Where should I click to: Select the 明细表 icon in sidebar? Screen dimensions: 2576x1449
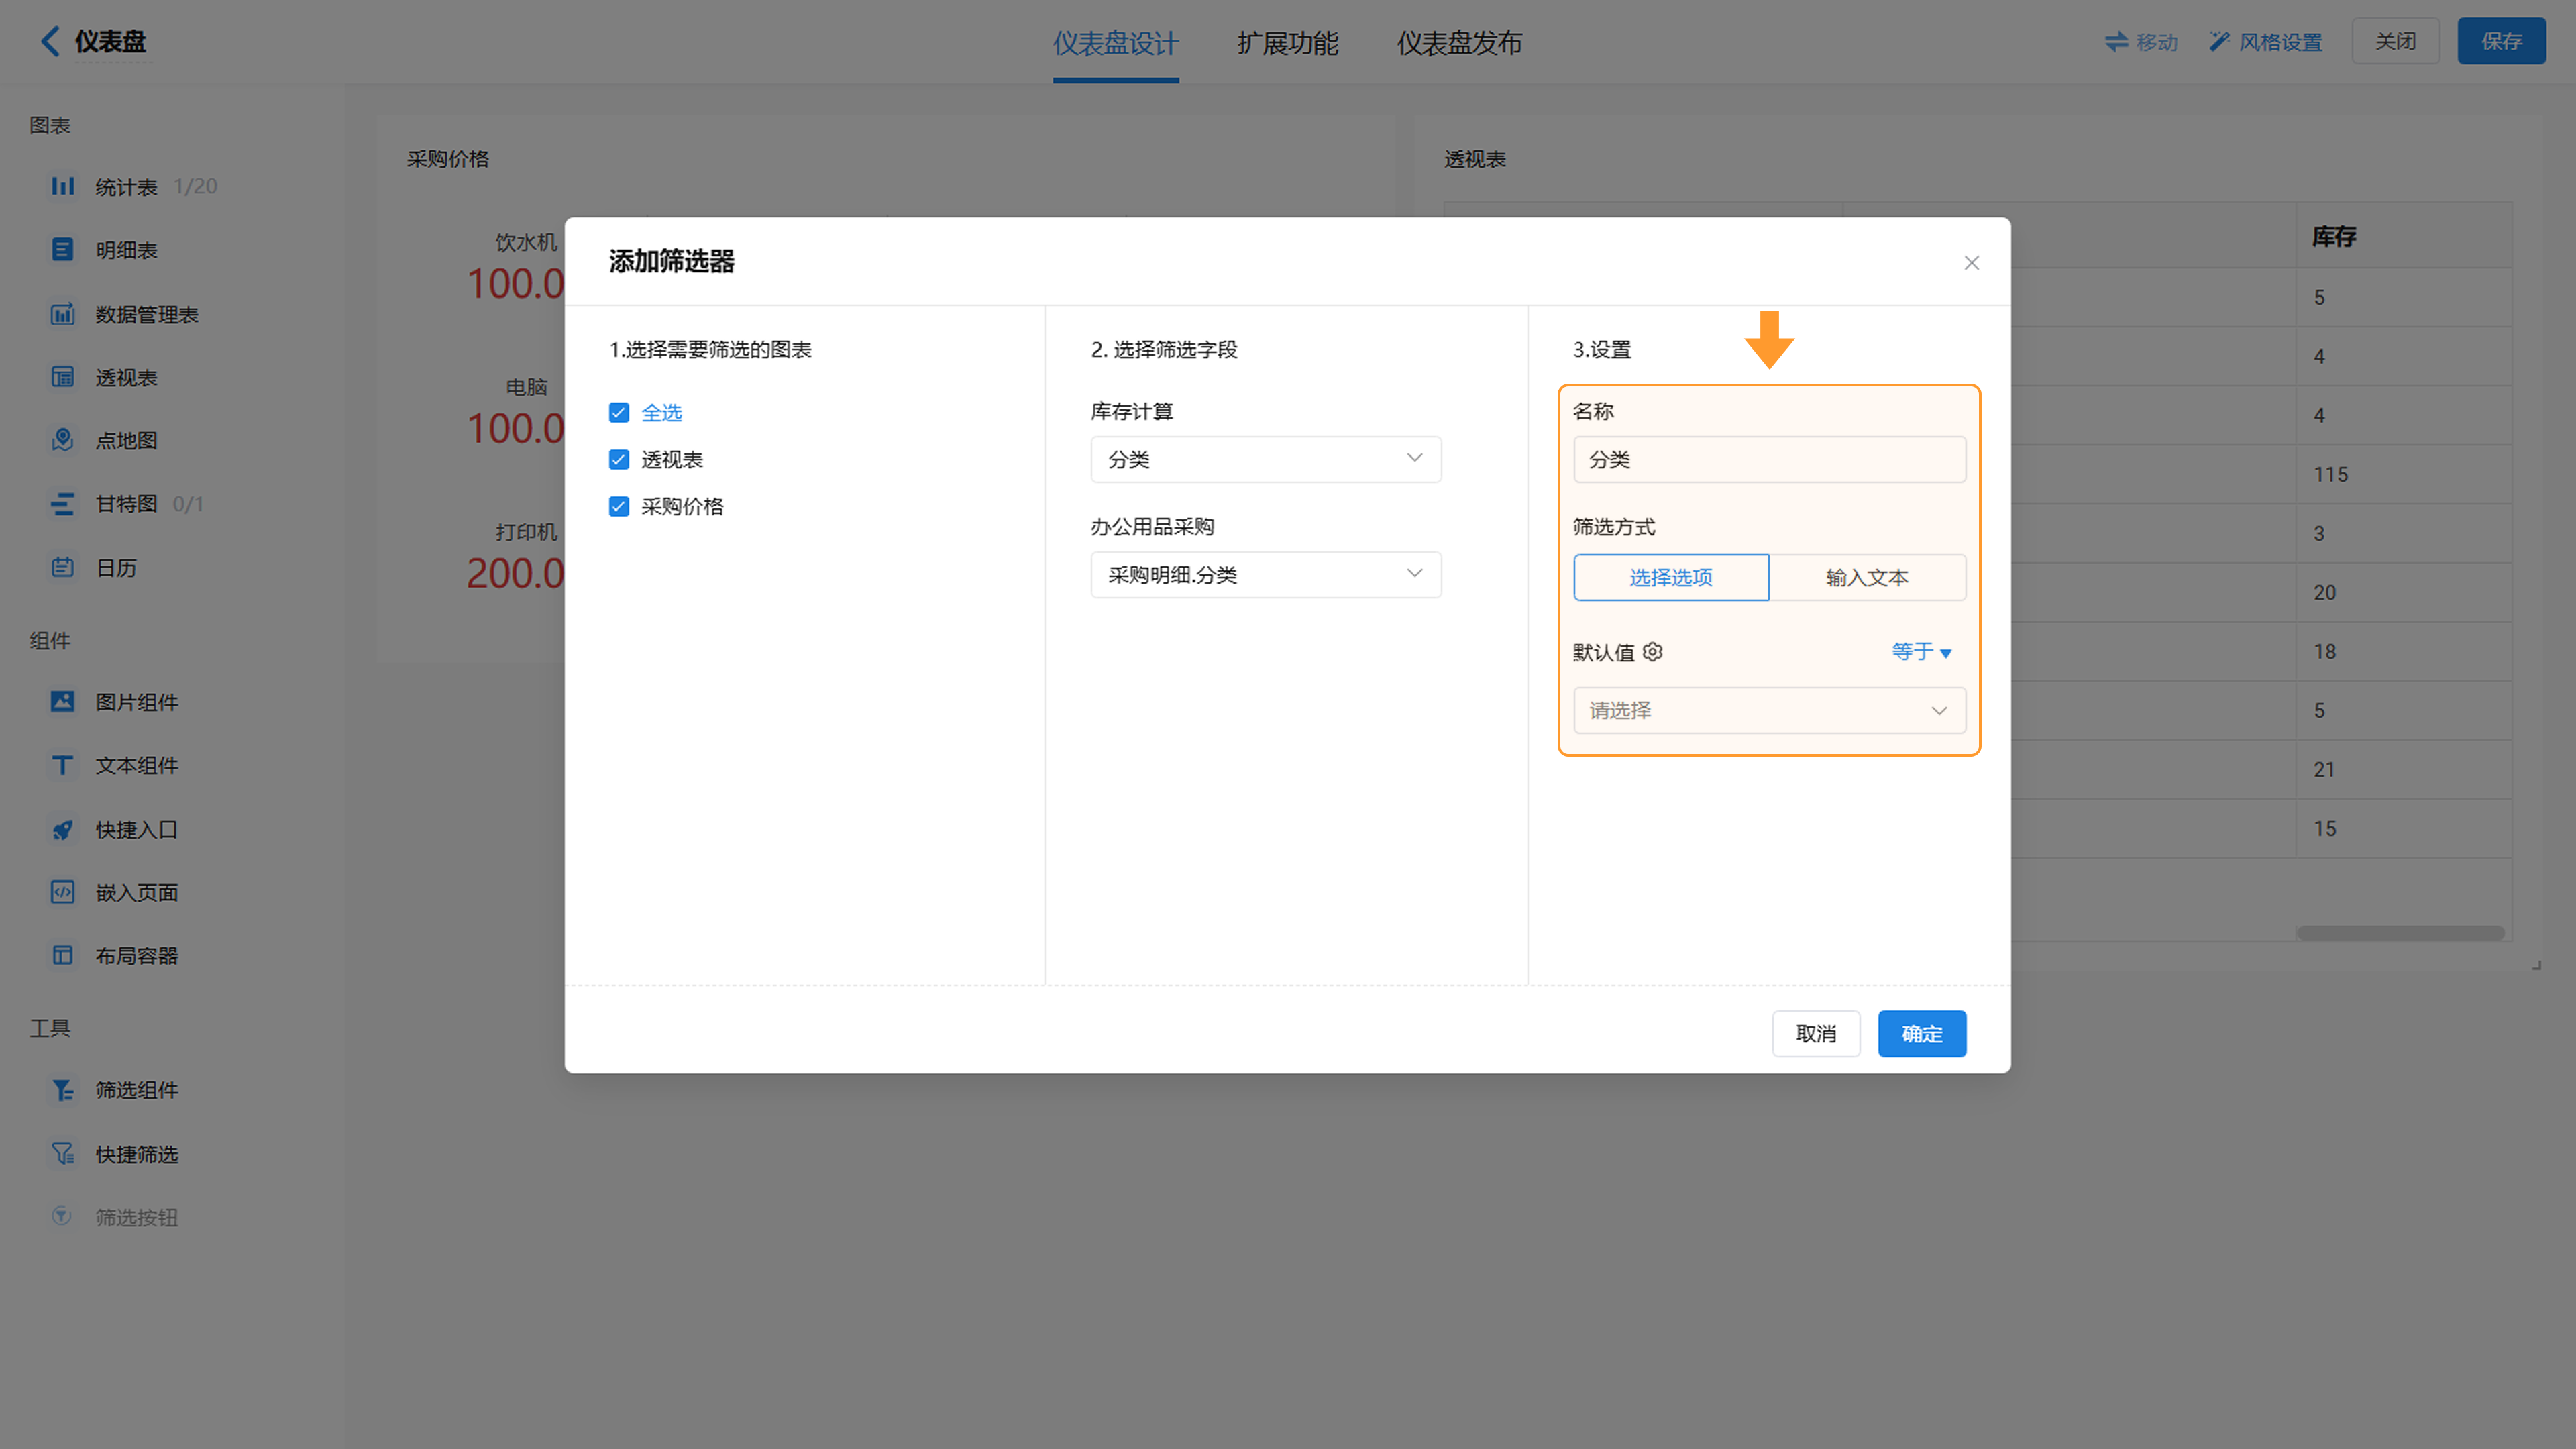tap(63, 249)
